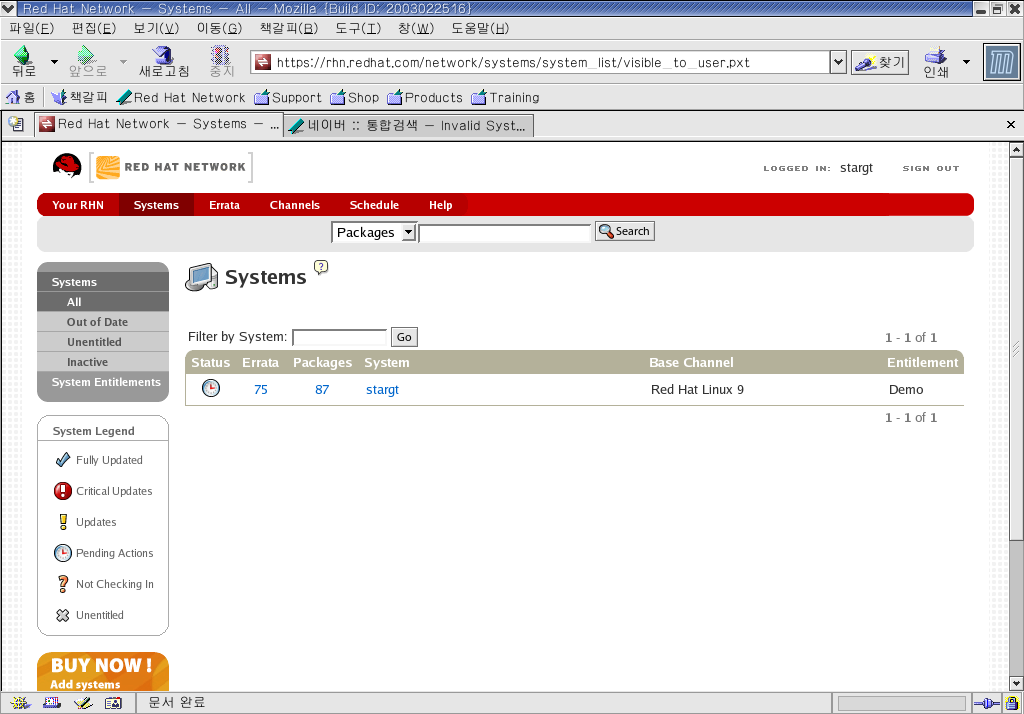Image resolution: width=1024 pixels, height=714 pixels.
Task: Open the Channels navigation tab
Action: click(x=295, y=204)
